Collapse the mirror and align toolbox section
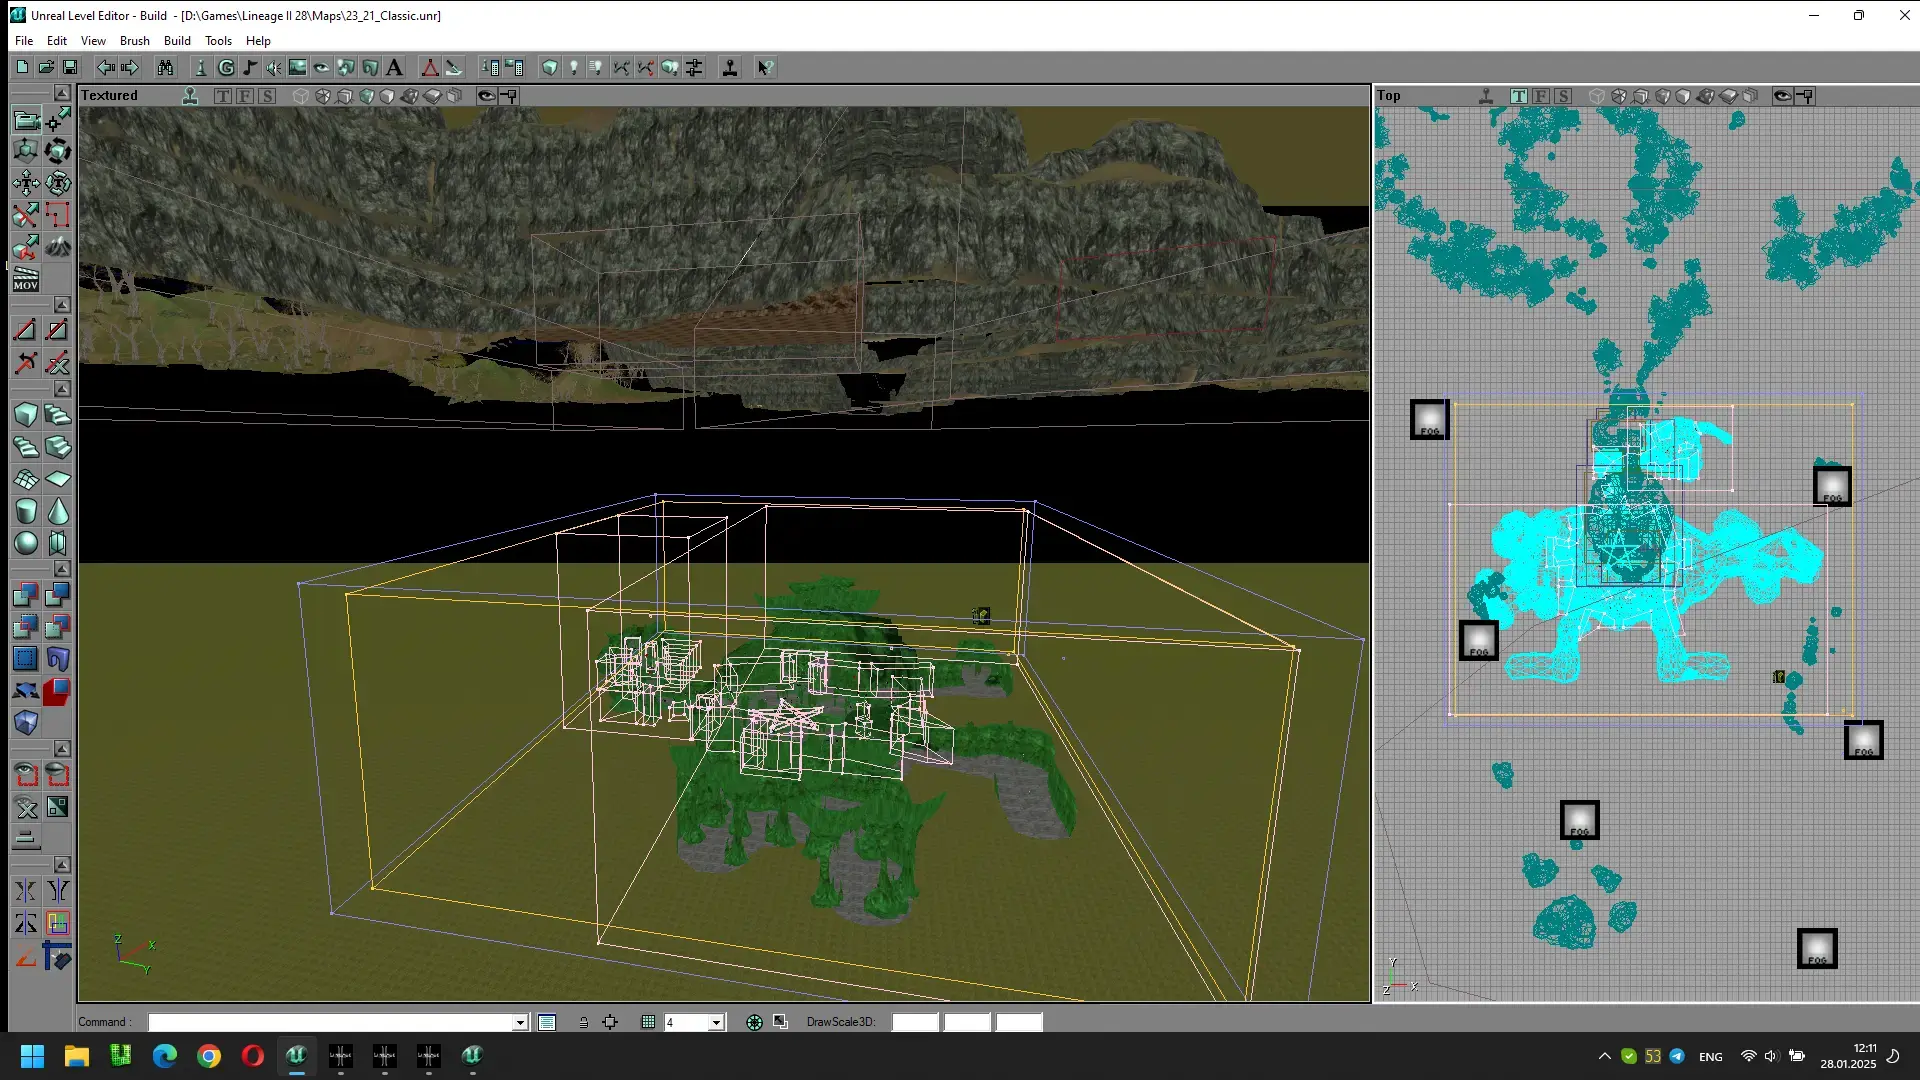This screenshot has height=1080, width=1920. tap(62, 865)
